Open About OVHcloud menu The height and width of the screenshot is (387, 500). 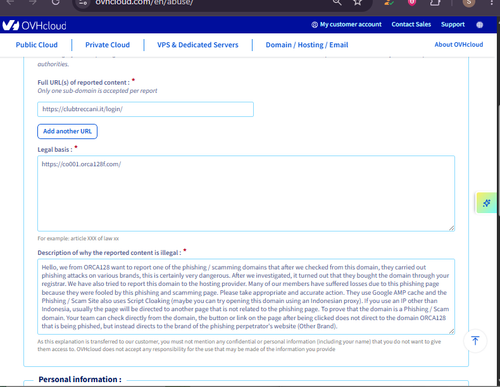tap(459, 44)
